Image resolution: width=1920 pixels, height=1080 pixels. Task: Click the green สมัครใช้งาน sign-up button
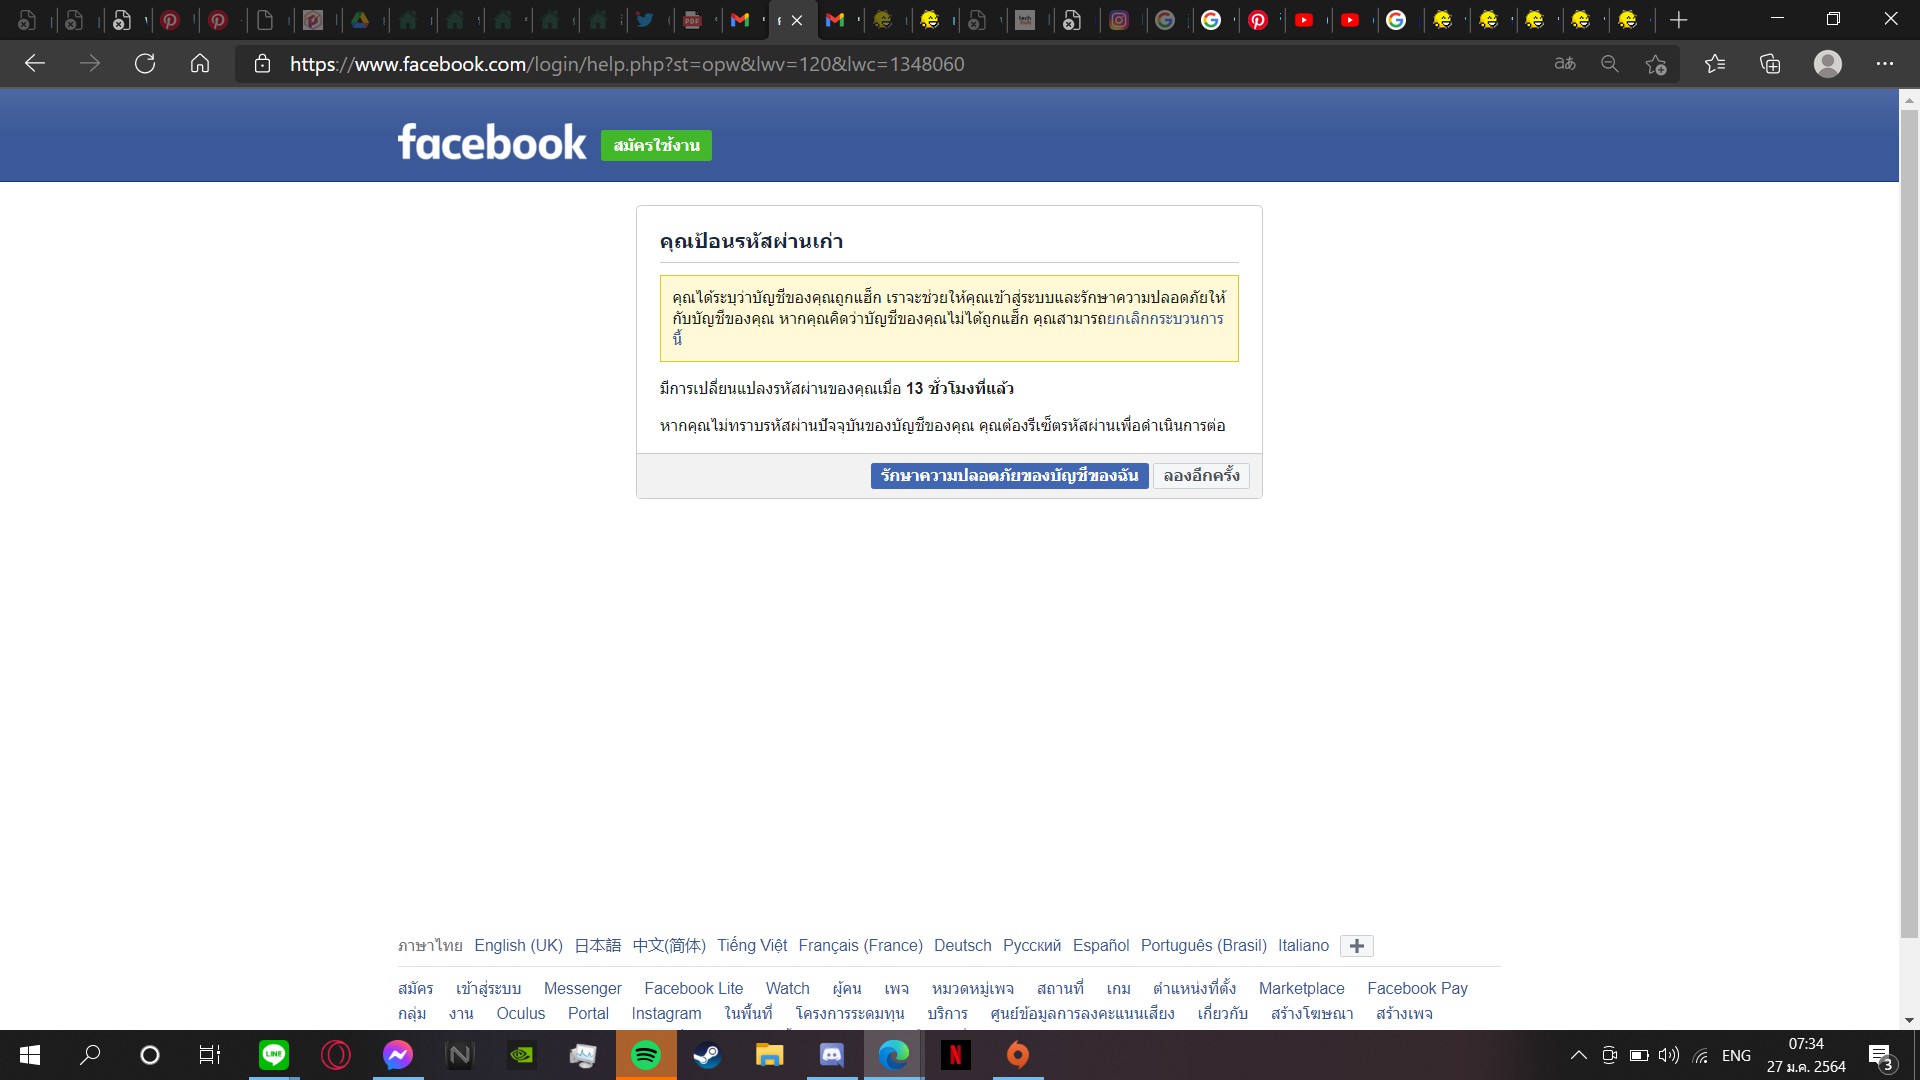pos(656,145)
